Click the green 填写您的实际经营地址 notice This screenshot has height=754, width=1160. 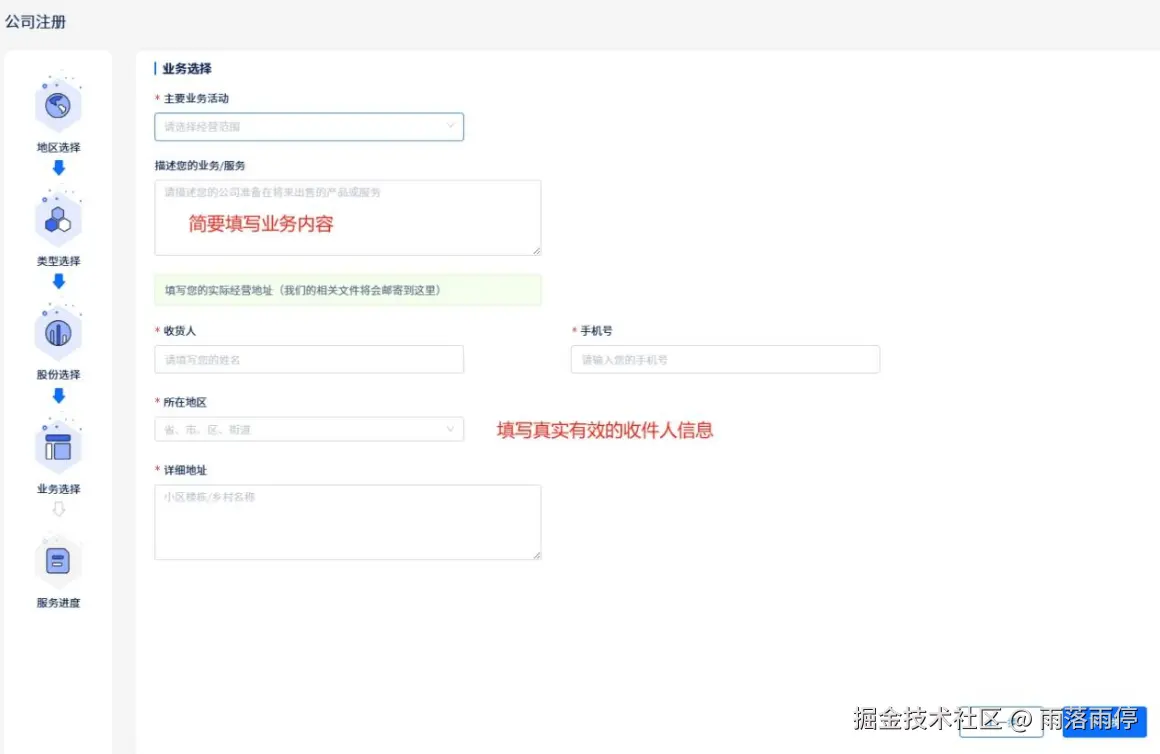[348, 290]
